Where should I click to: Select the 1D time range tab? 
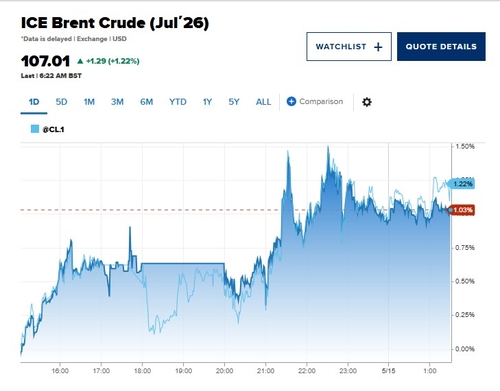coord(34,102)
